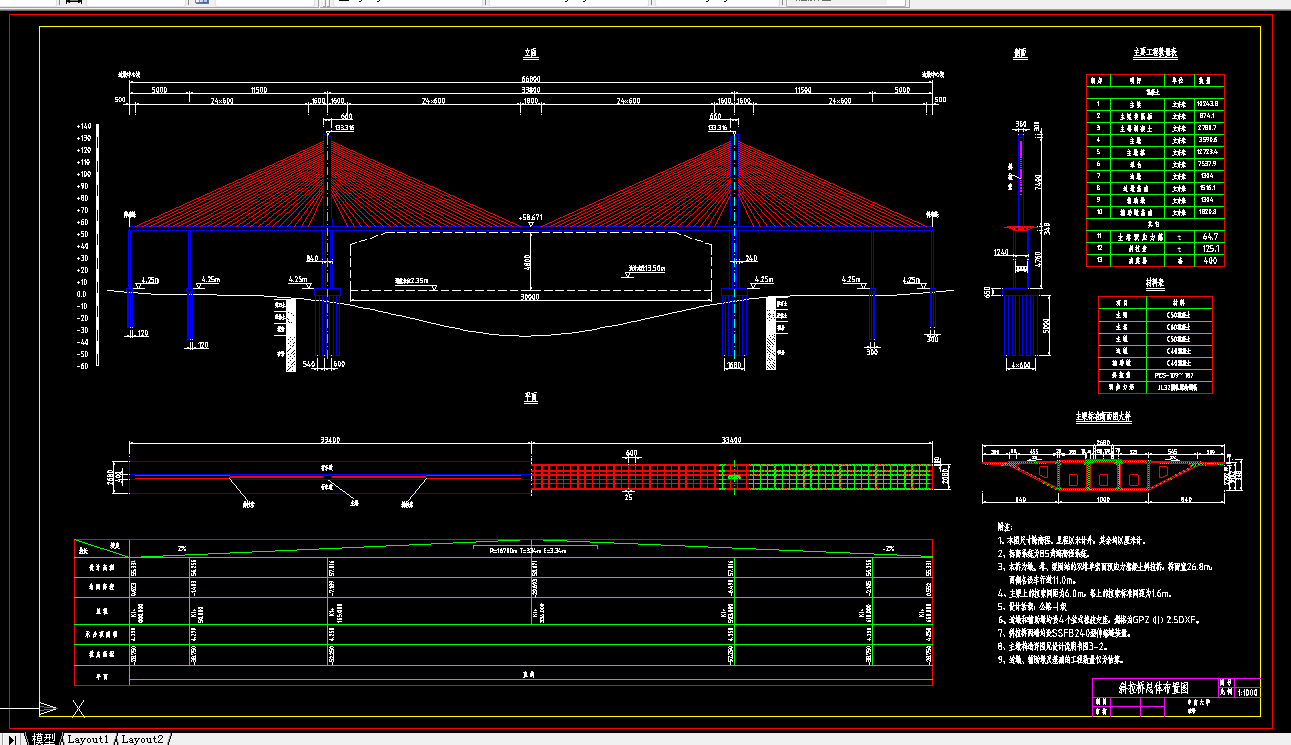
Task: Select the 30000 navigation clearance dimension
Action: click(x=529, y=296)
